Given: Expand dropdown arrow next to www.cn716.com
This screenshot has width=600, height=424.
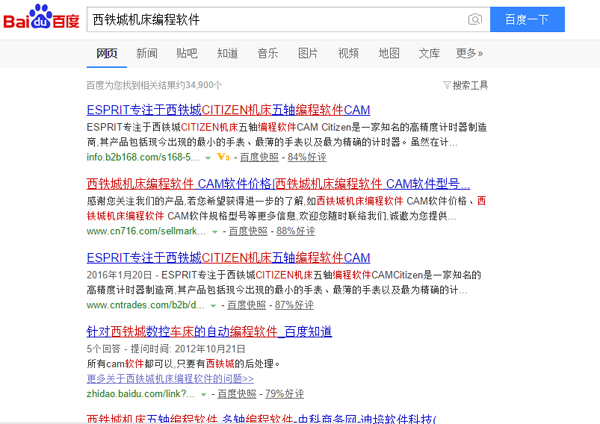Looking at the screenshot, I should [x=215, y=231].
